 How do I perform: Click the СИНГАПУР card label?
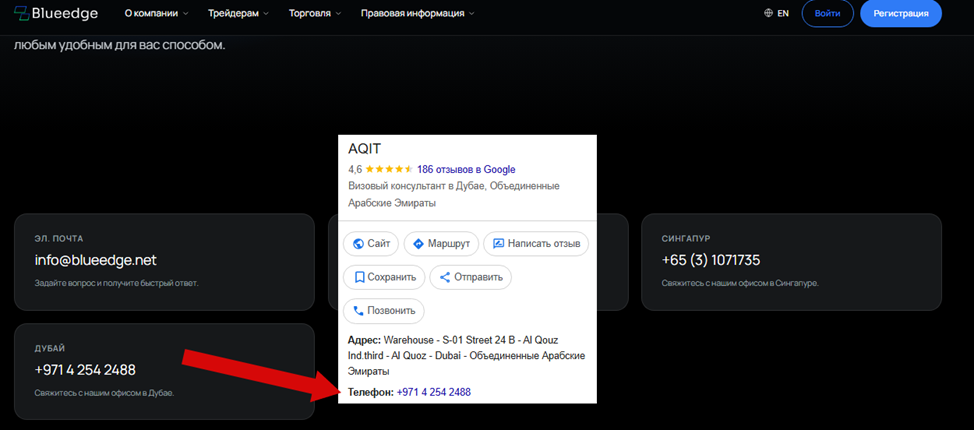686,239
